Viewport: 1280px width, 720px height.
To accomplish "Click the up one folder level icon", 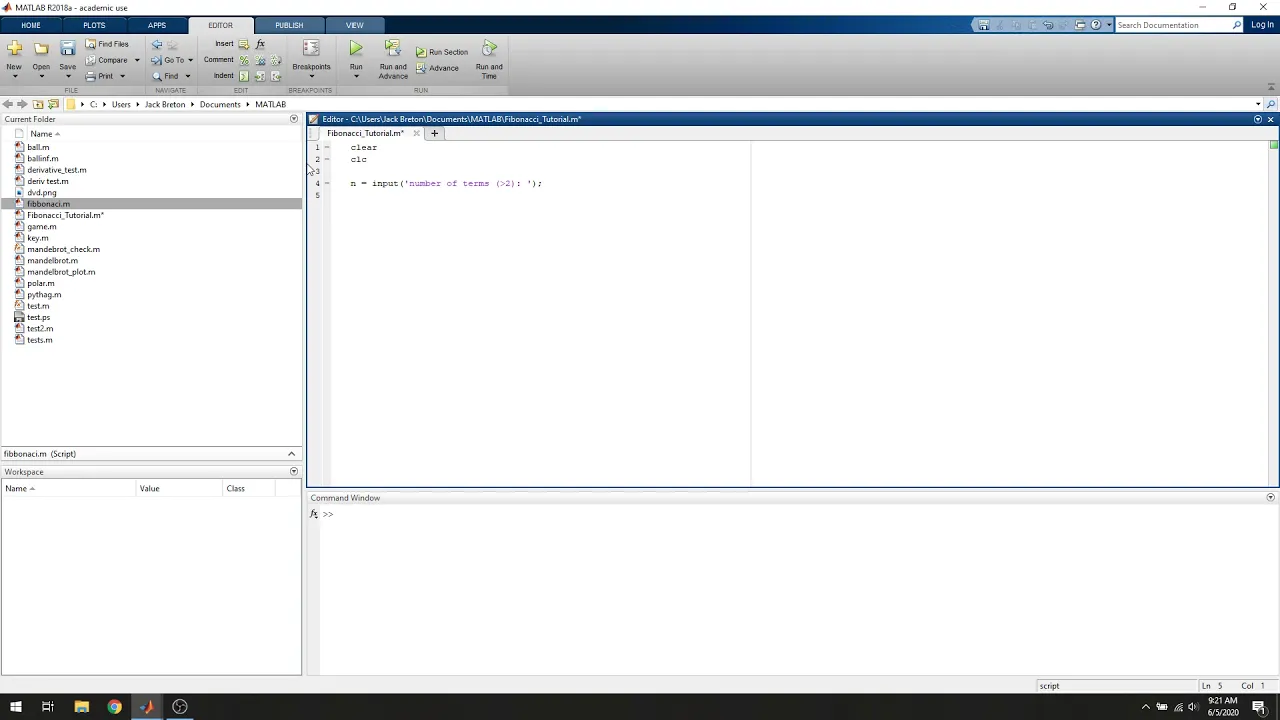I will [x=38, y=104].
